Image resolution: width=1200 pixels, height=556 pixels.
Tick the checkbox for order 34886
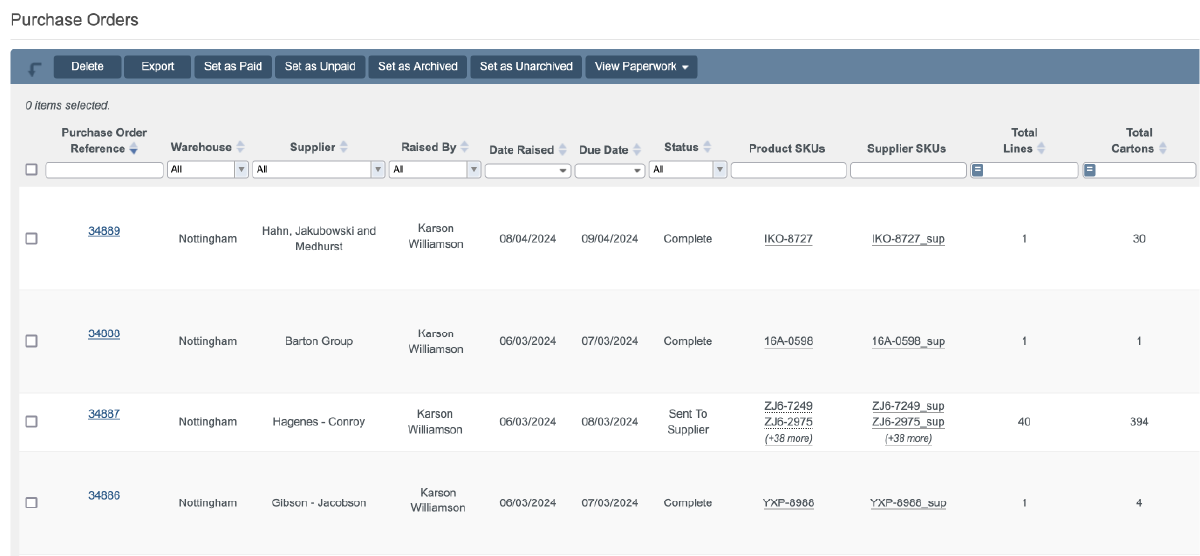31,503
